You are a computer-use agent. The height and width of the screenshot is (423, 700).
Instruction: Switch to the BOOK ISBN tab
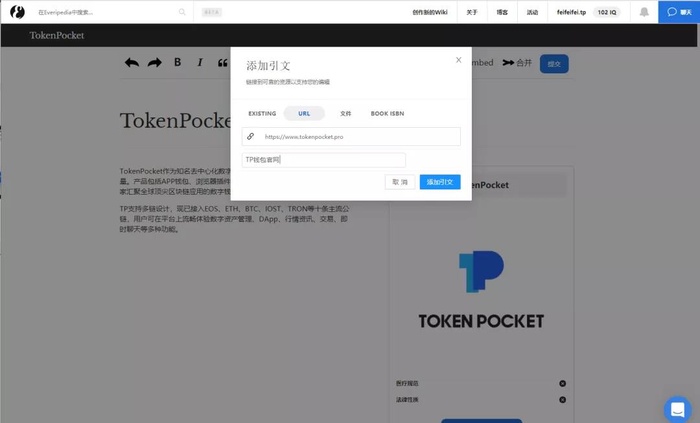[x=387, y=113]
